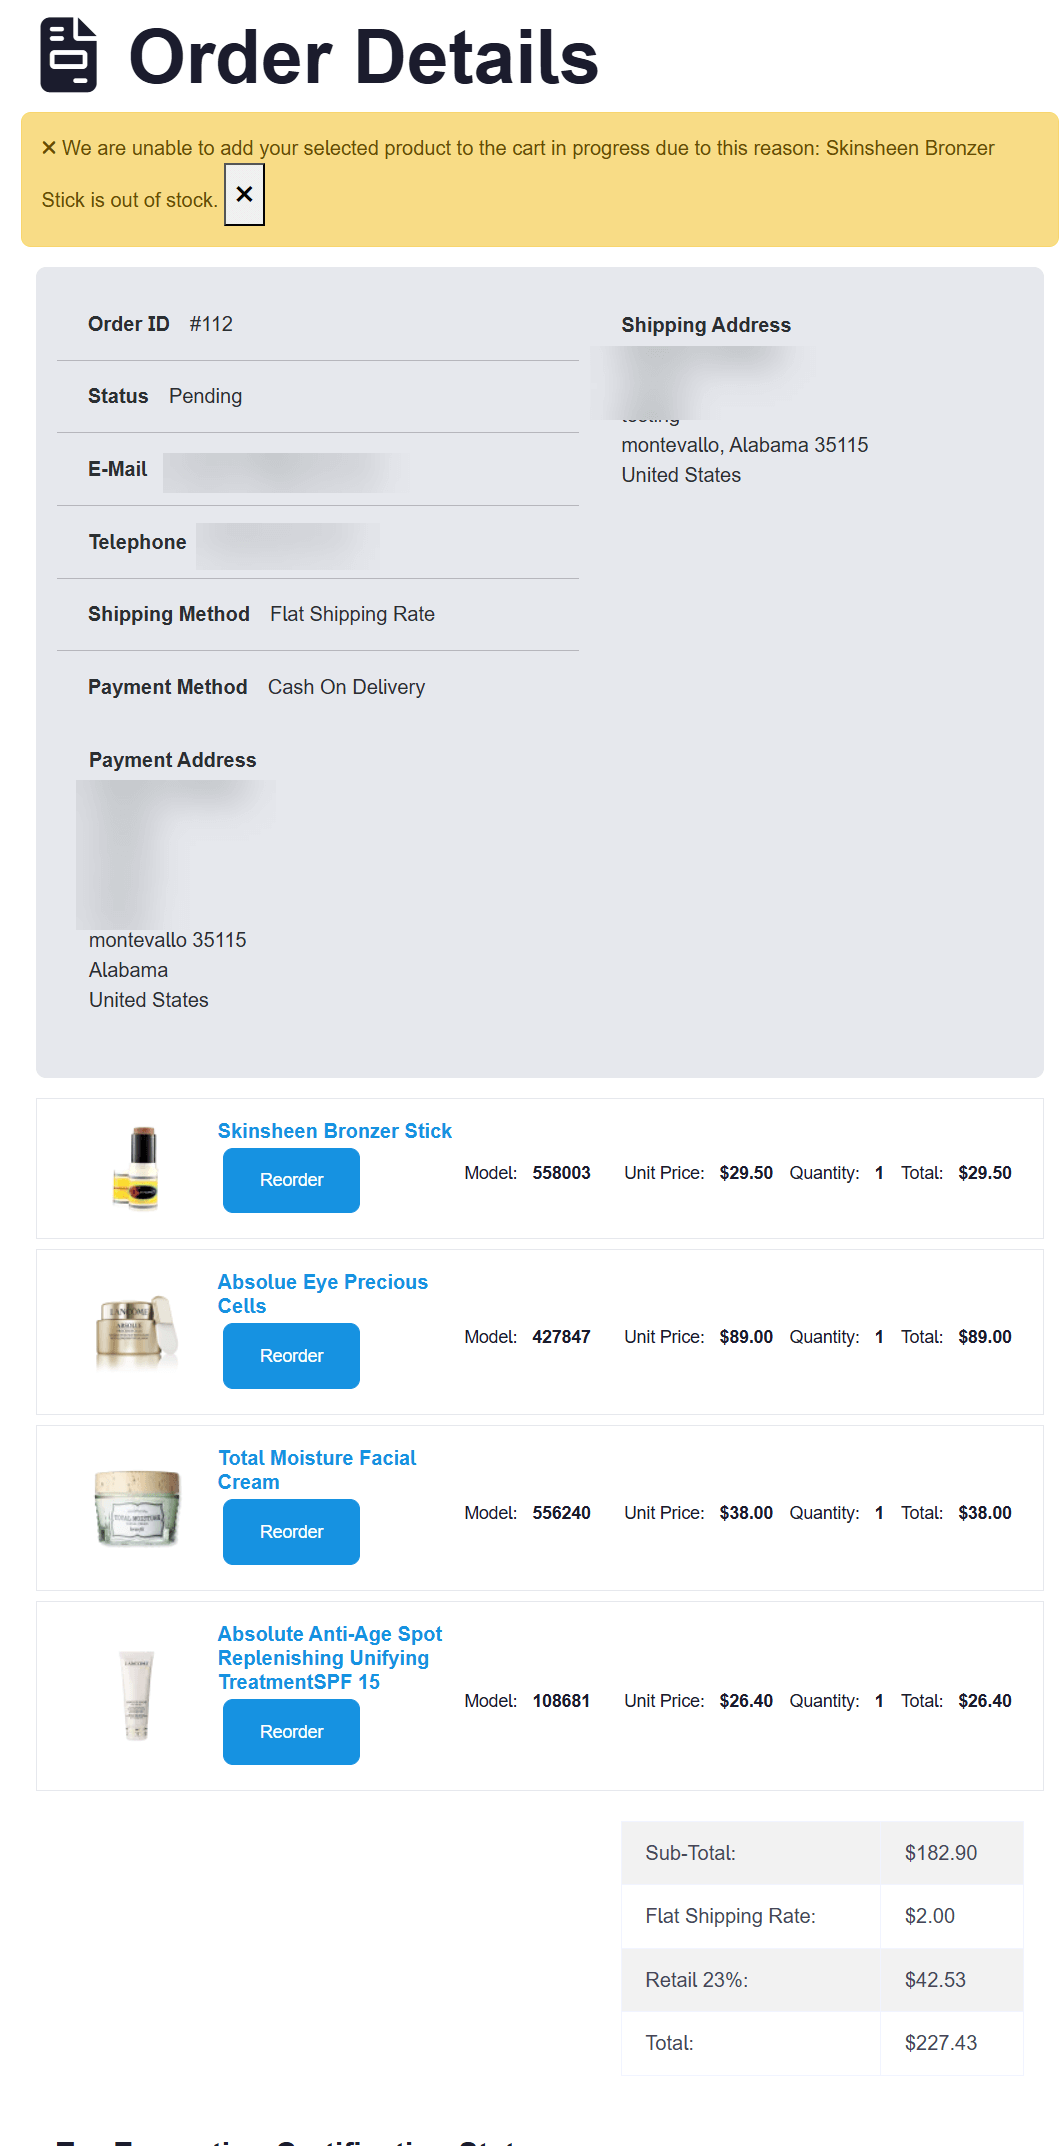The height and width of the screenshot is (2146, 1061).
Task: Click the Order Details document icon
Action: (x=68, y=56)
